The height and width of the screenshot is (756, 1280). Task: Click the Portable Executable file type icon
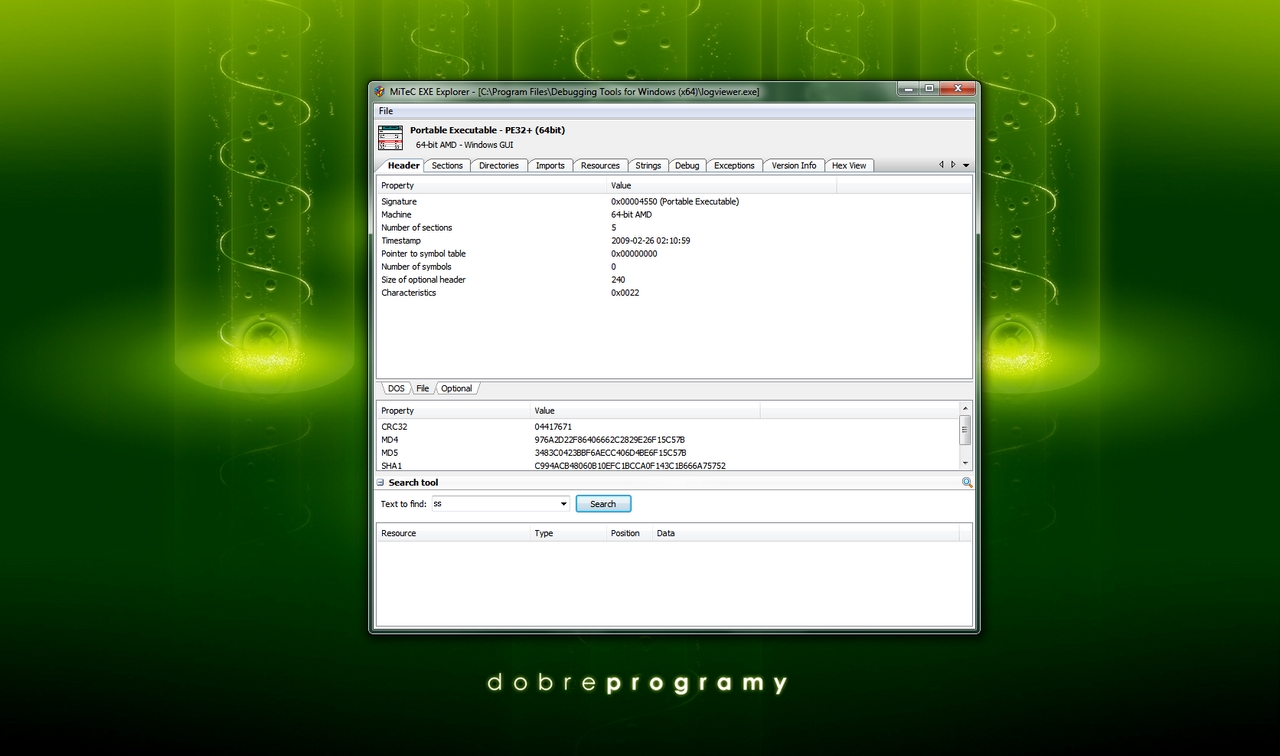point(390,138)
